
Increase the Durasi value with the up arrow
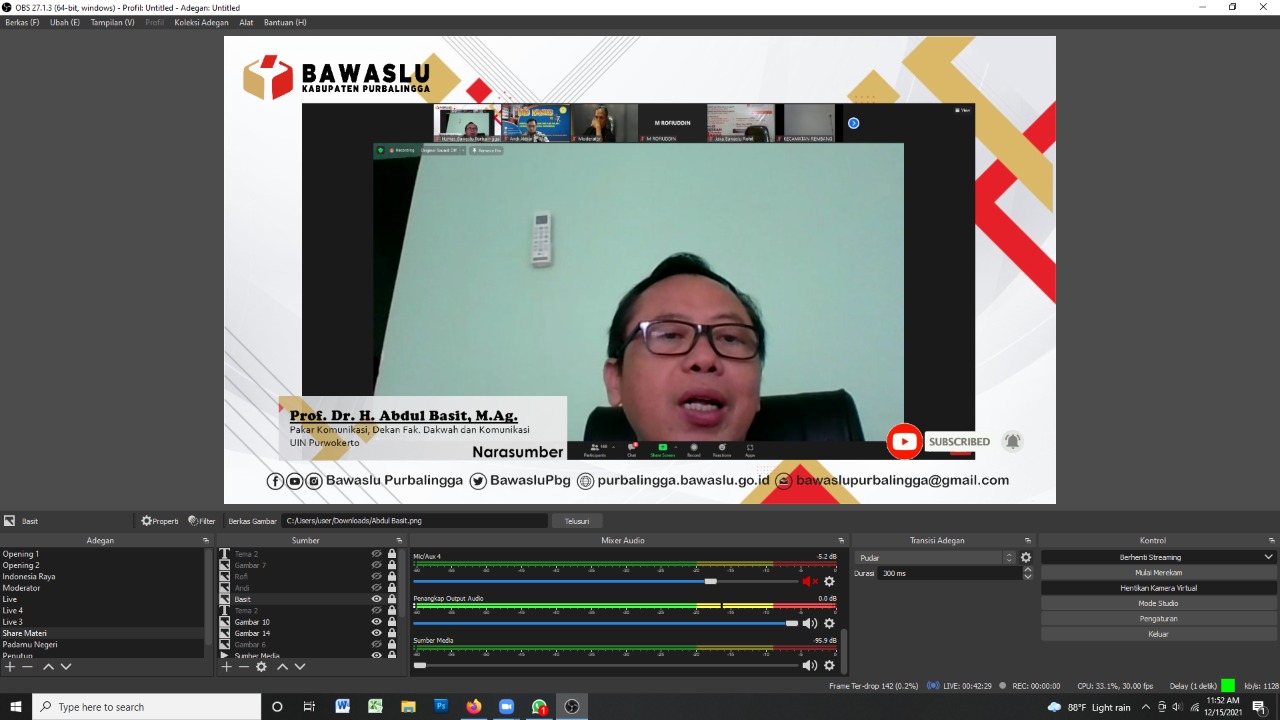[1028, 570]
